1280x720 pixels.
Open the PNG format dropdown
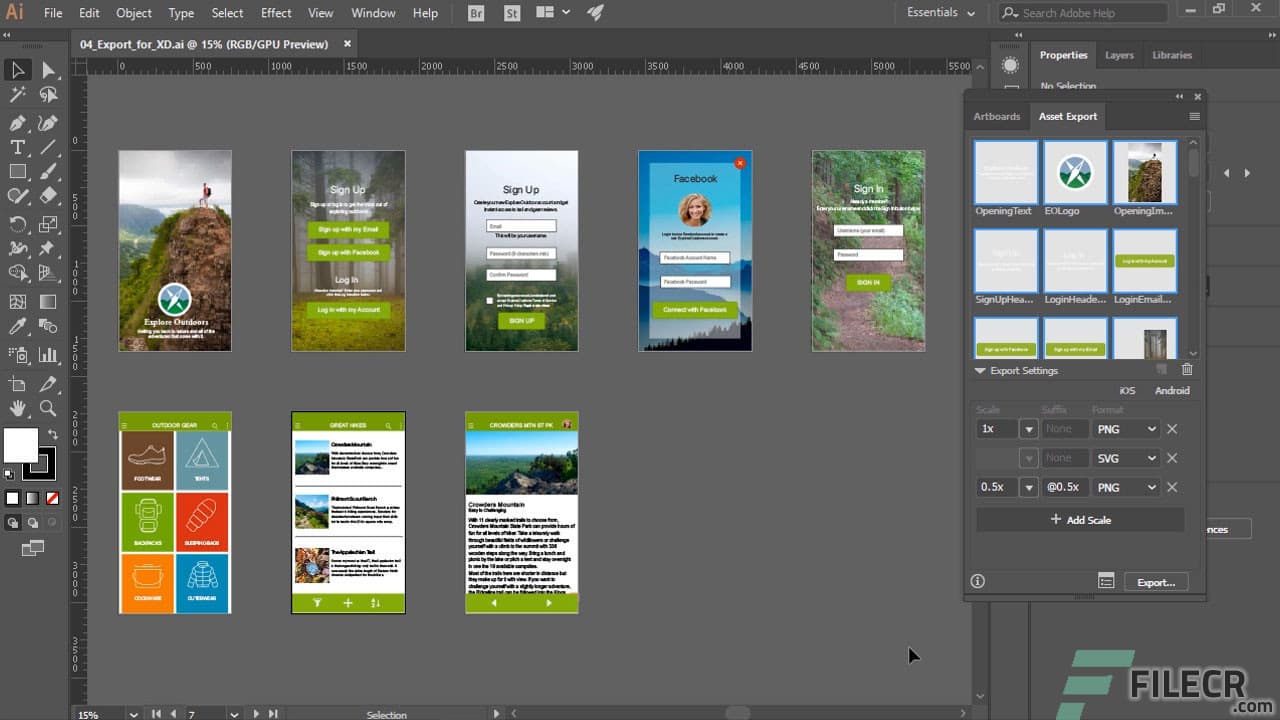click(x=1126, y=429)
